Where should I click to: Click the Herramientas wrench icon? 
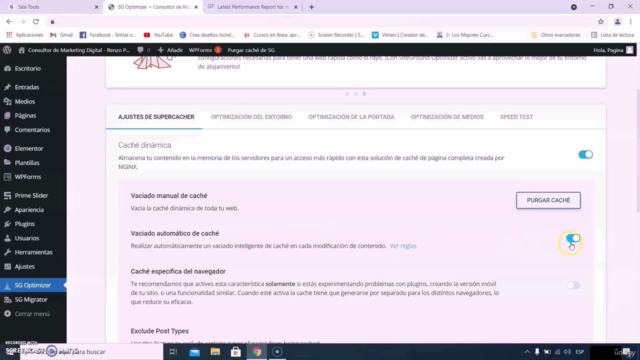coord(7,252)
